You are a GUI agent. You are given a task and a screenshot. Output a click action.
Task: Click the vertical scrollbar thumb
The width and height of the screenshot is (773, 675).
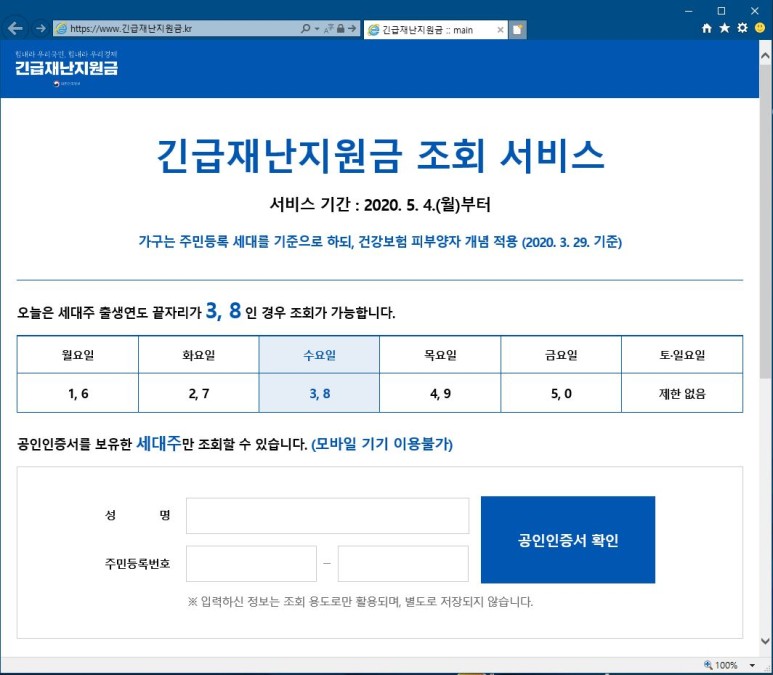pyautogui.click(x=765, y=222)
